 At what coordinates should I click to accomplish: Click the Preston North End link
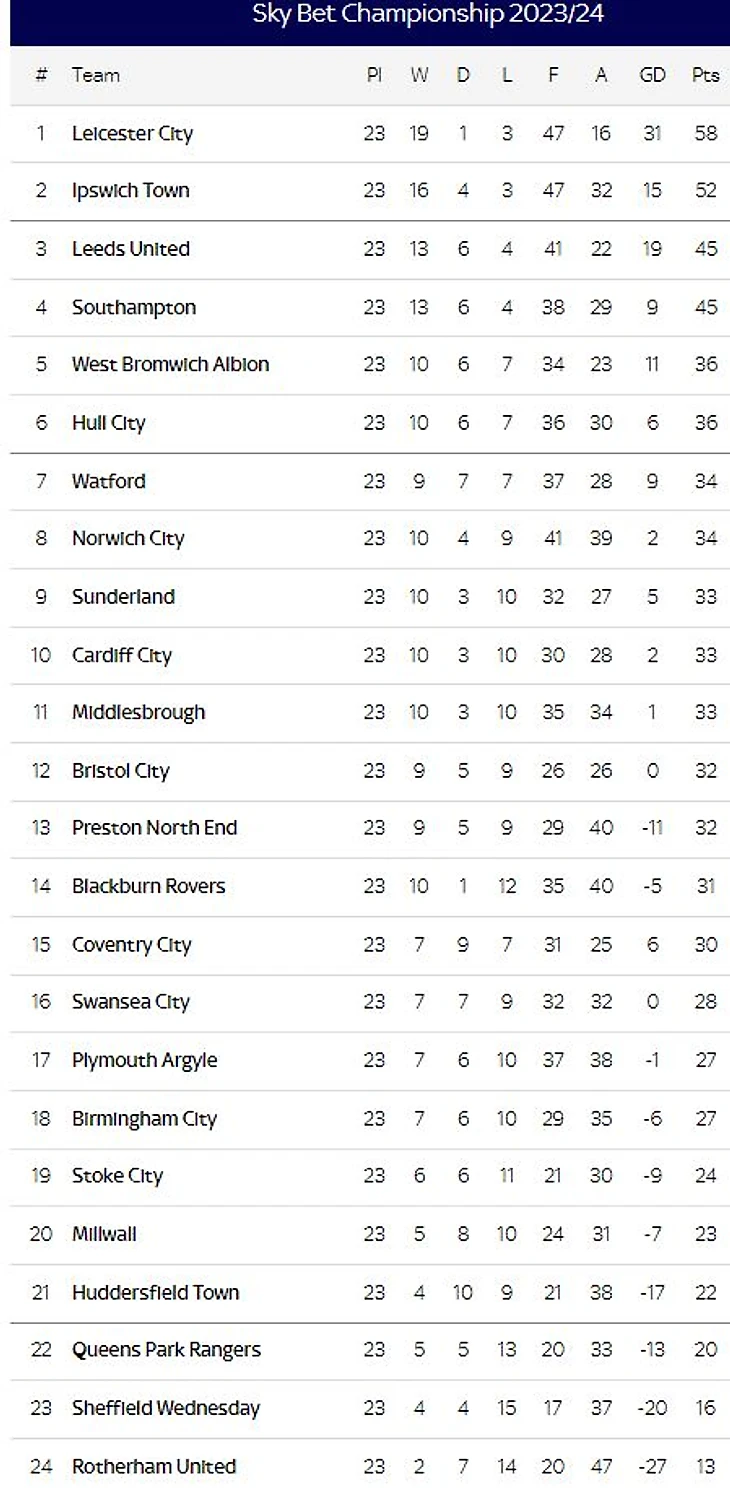[x=154, y=827]
